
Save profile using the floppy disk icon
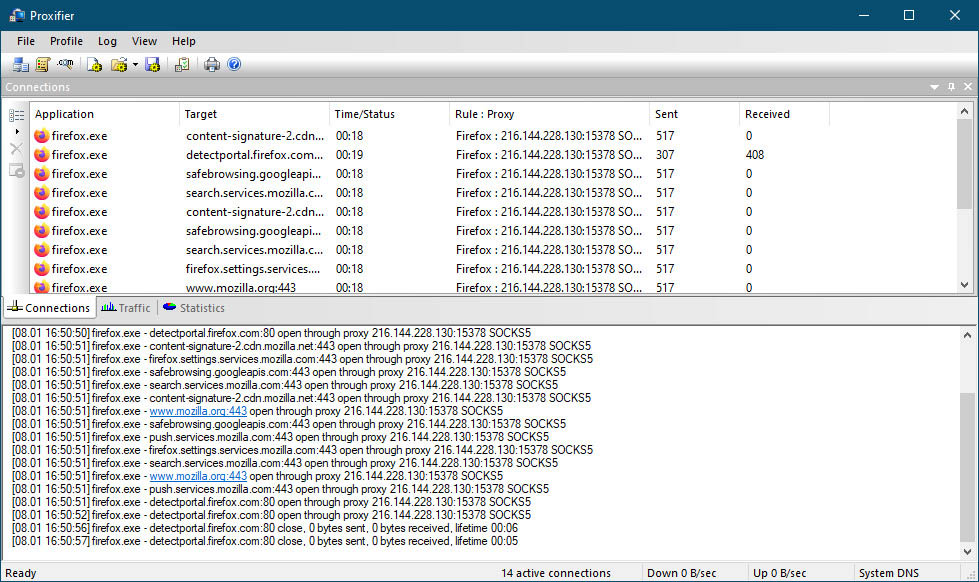pyautogui.click(x=152, y=64)
